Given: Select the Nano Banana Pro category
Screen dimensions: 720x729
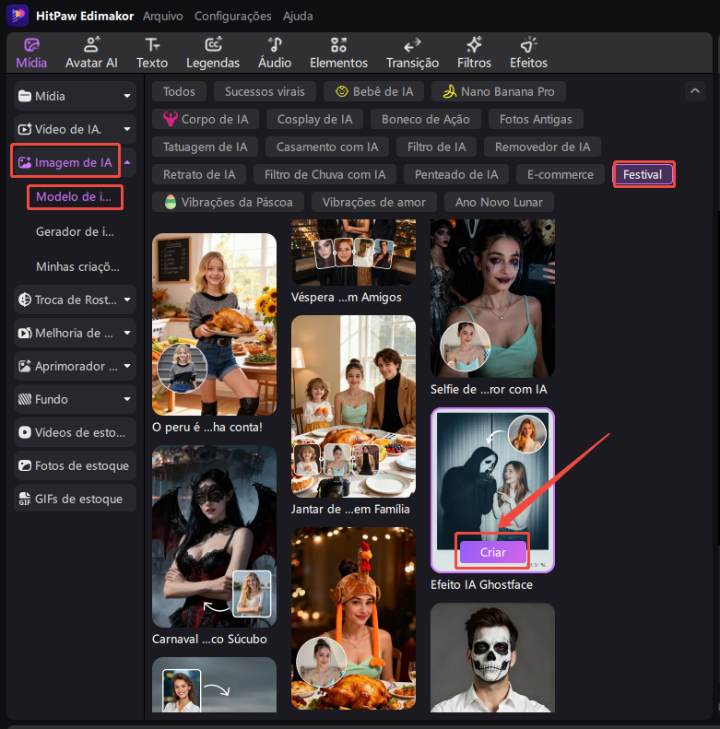Looking at the screenshot, I should pos(498,91).
